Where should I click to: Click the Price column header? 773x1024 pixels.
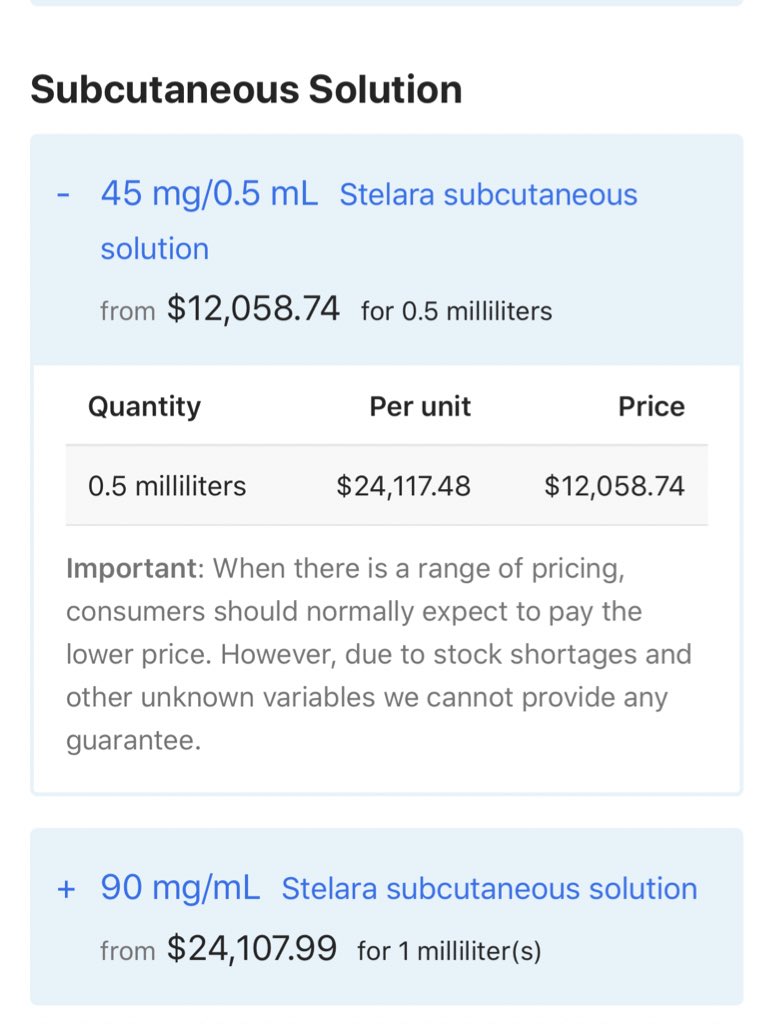tap(651, 407)
